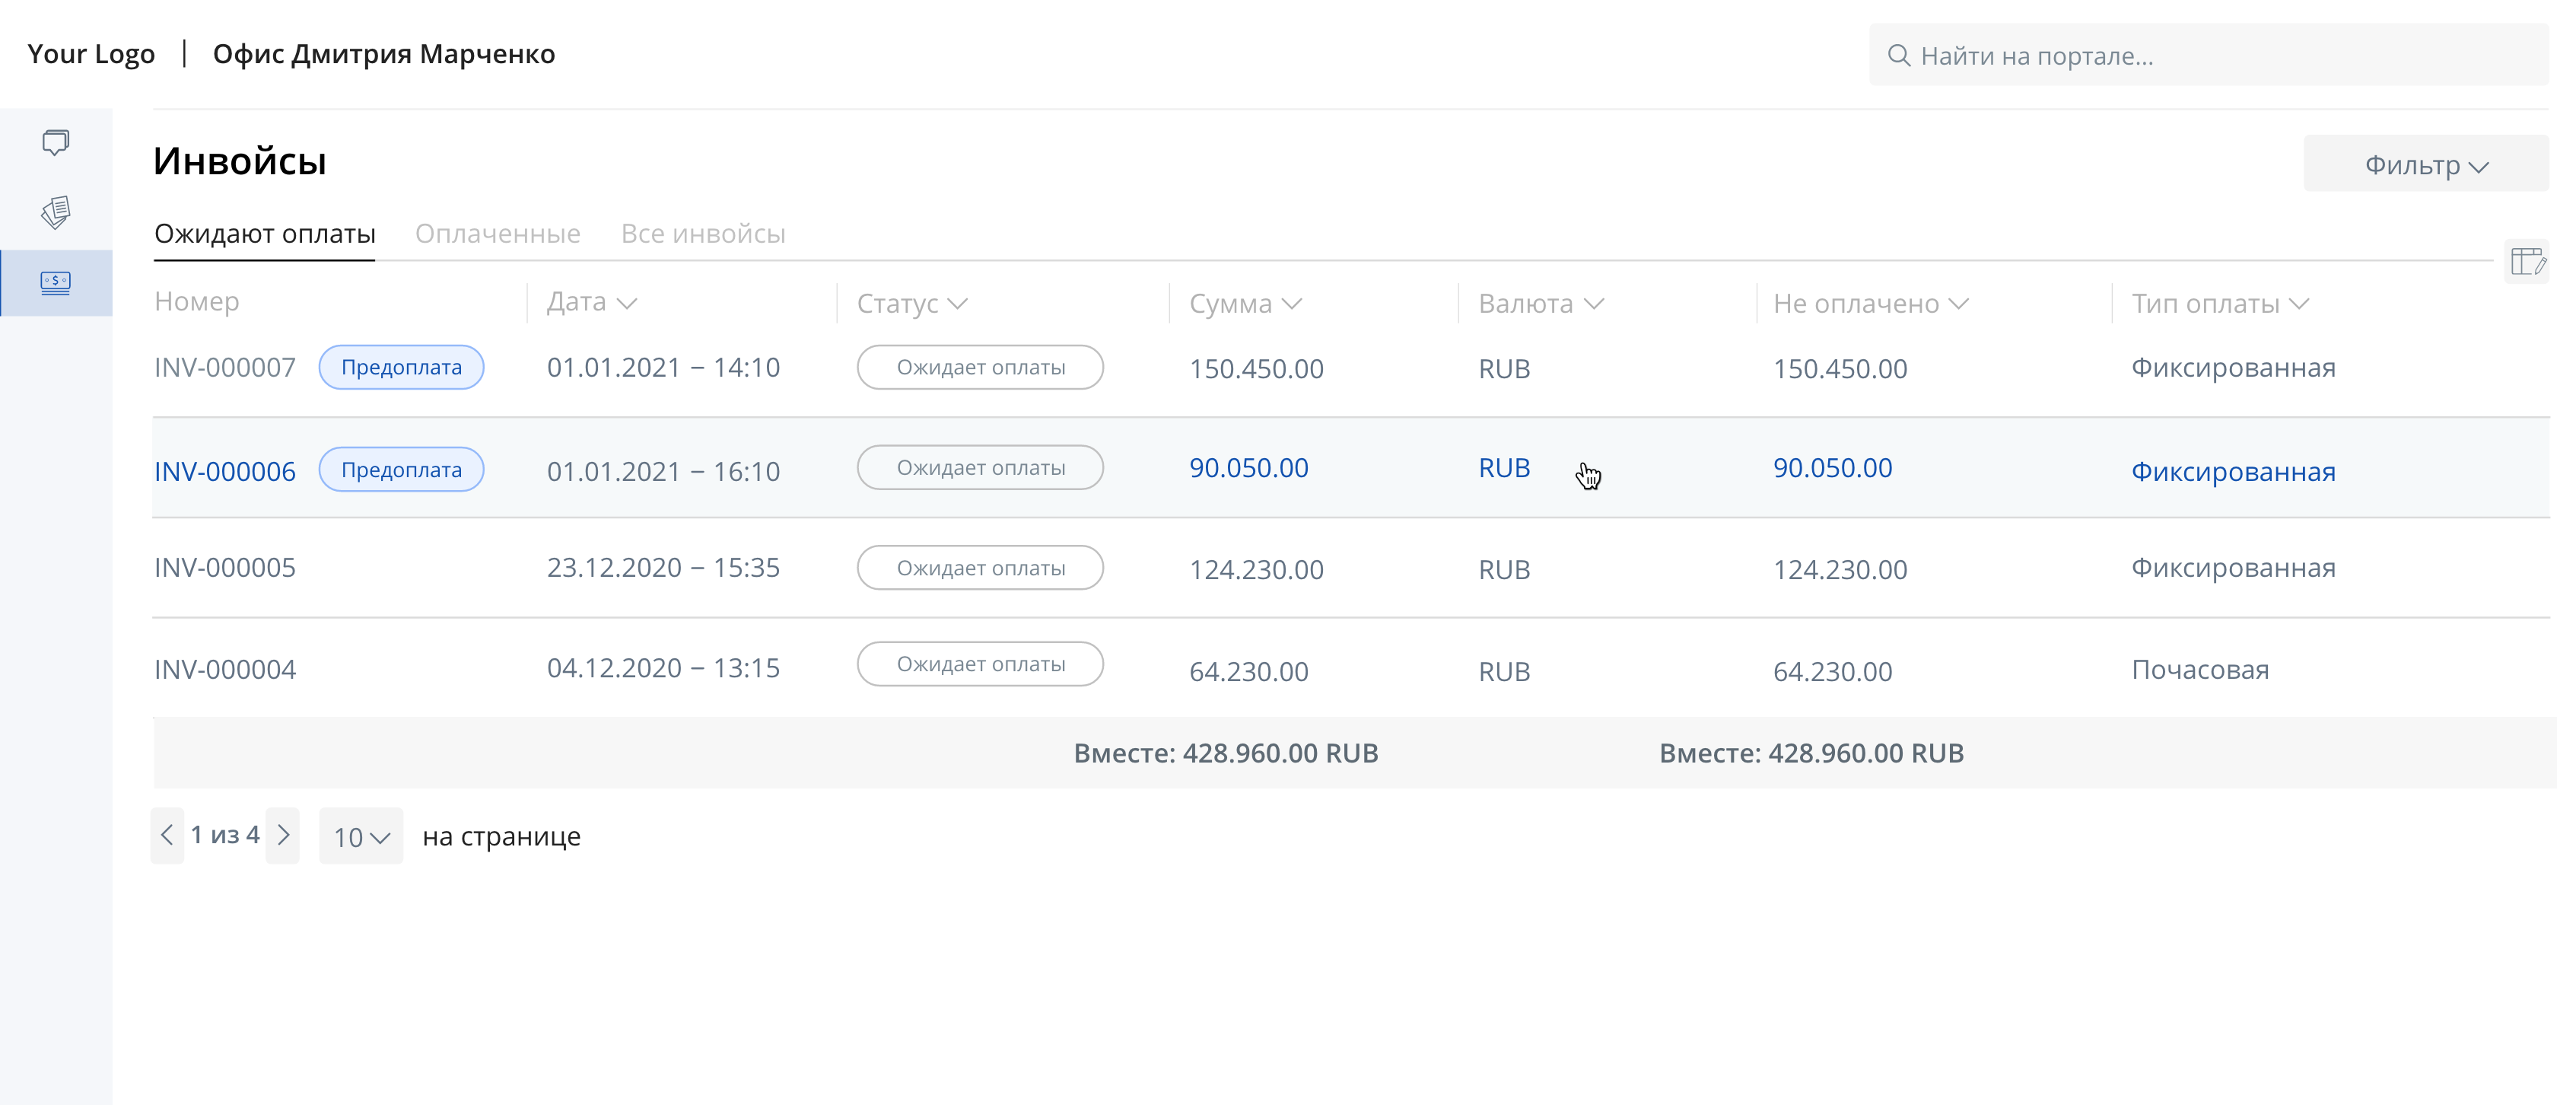
Task: Click the на странице label
Action: pos(501,837)
